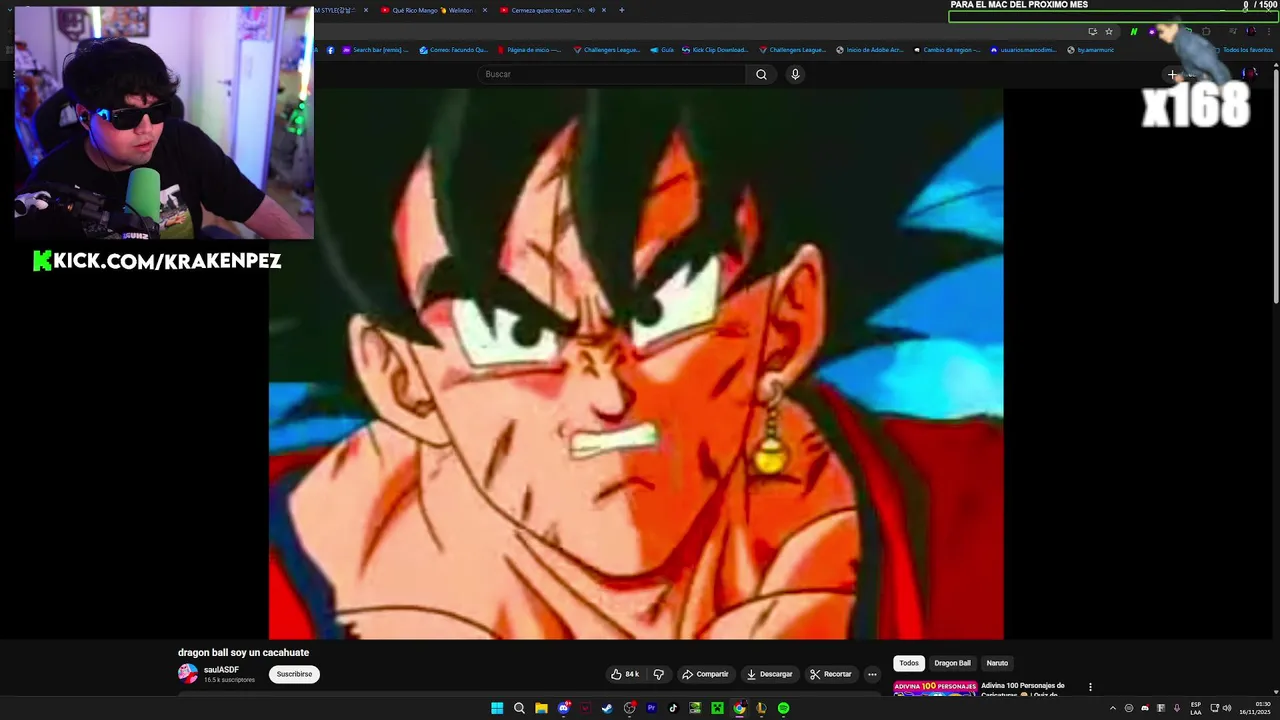The image size is (1280, 720).
Task: Open first Challengers League bookmark
Action: pyautogui.click(x=606, y=50)
